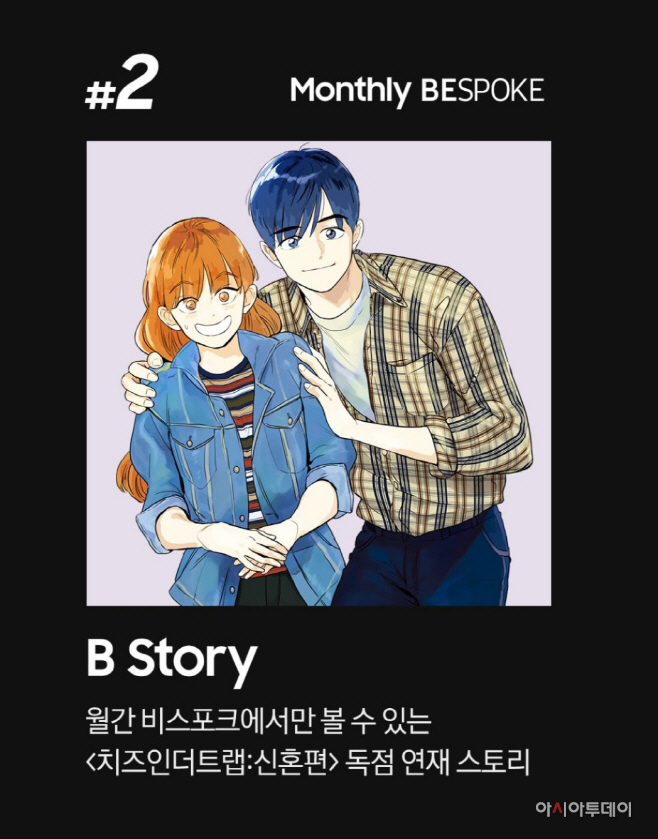Click the girl's denim jacket pocket button
This screenshot has width=658, height=839.
[x=189, y=442]
